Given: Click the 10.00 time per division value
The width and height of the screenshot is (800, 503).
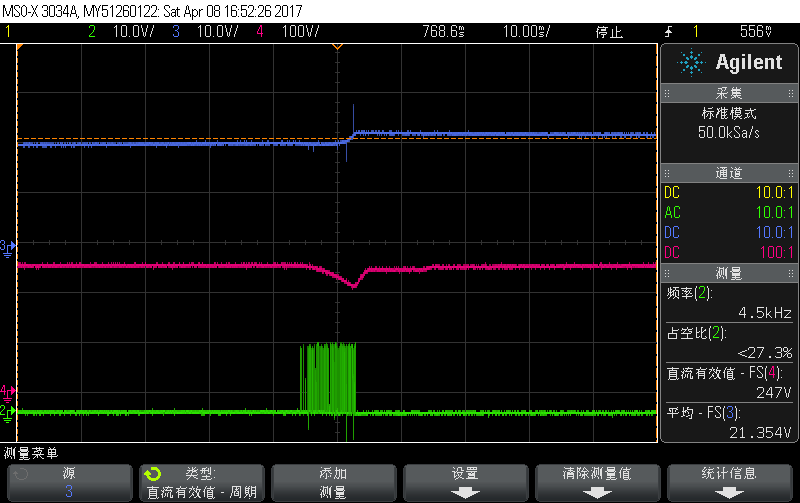Looking at the screenshot, I should coord(527,32).
